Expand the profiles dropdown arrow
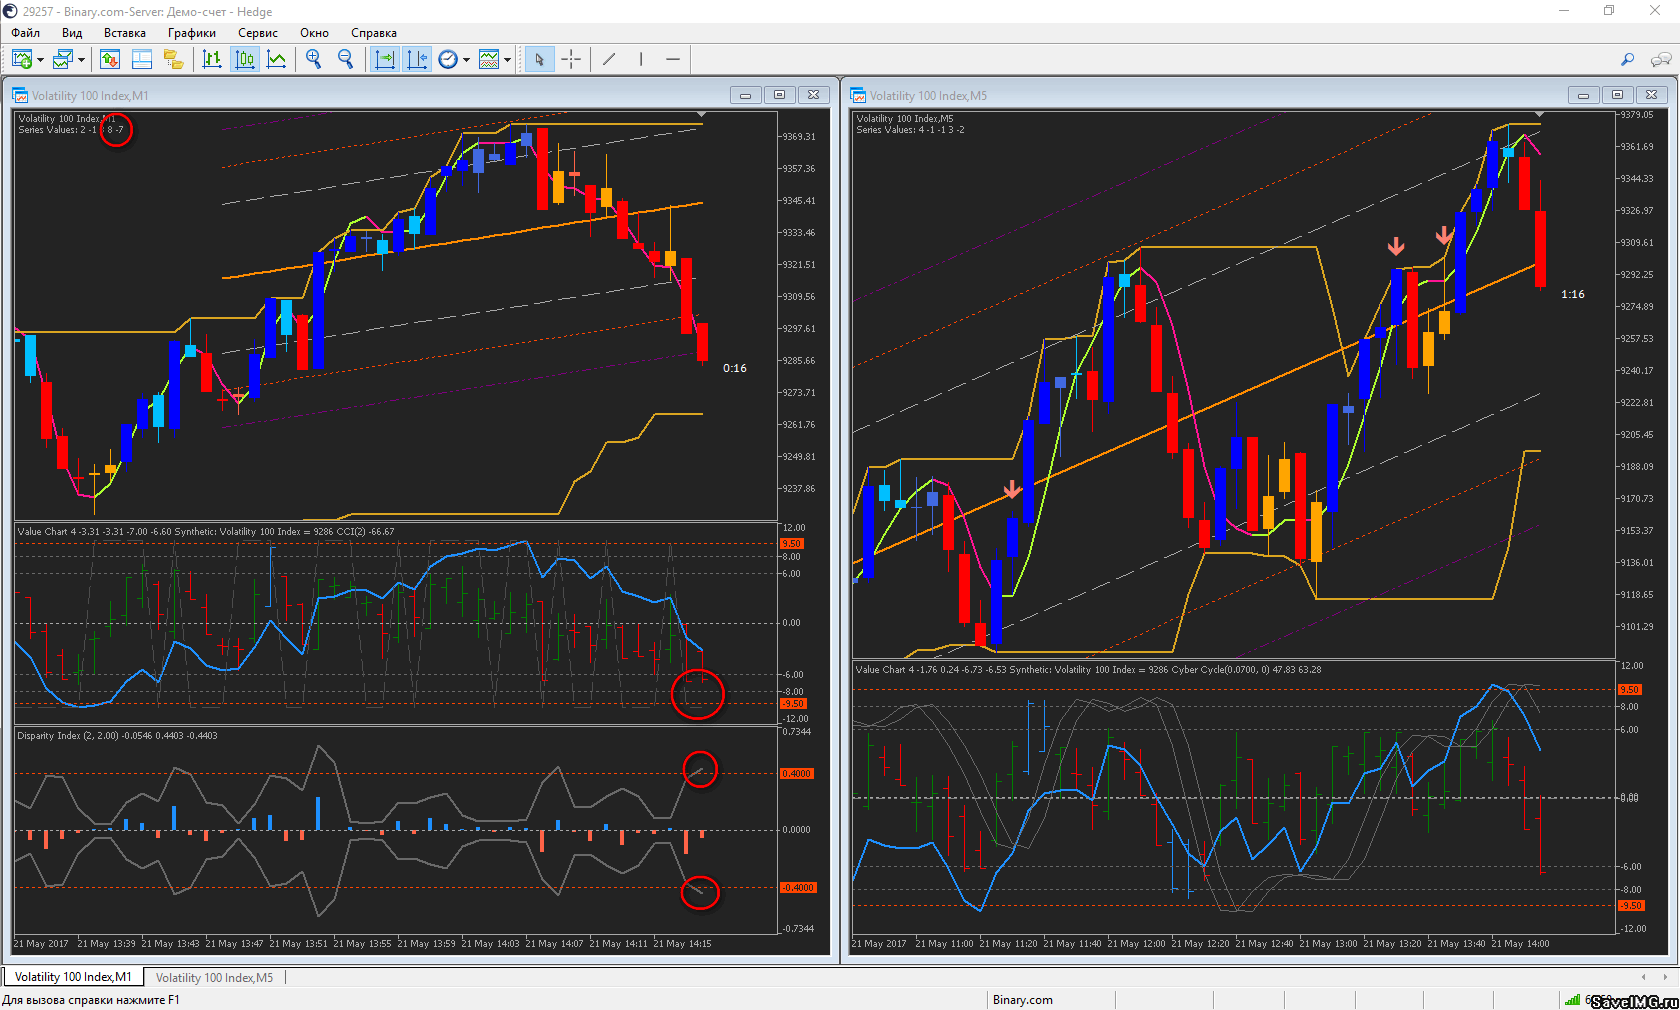Viewport: 1680px width, 1010px height. point(81,60)
